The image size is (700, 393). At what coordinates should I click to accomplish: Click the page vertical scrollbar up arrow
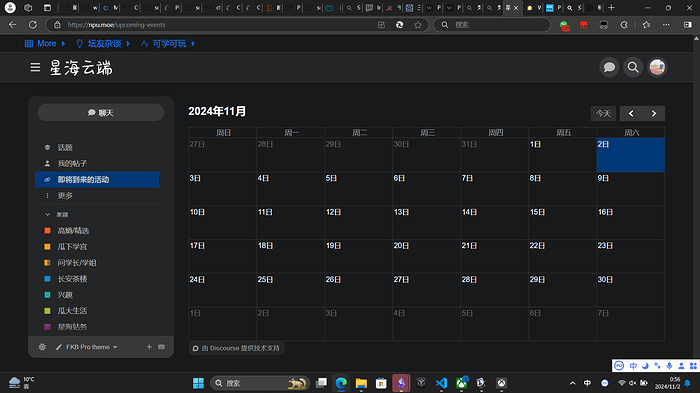click(696, 39)
